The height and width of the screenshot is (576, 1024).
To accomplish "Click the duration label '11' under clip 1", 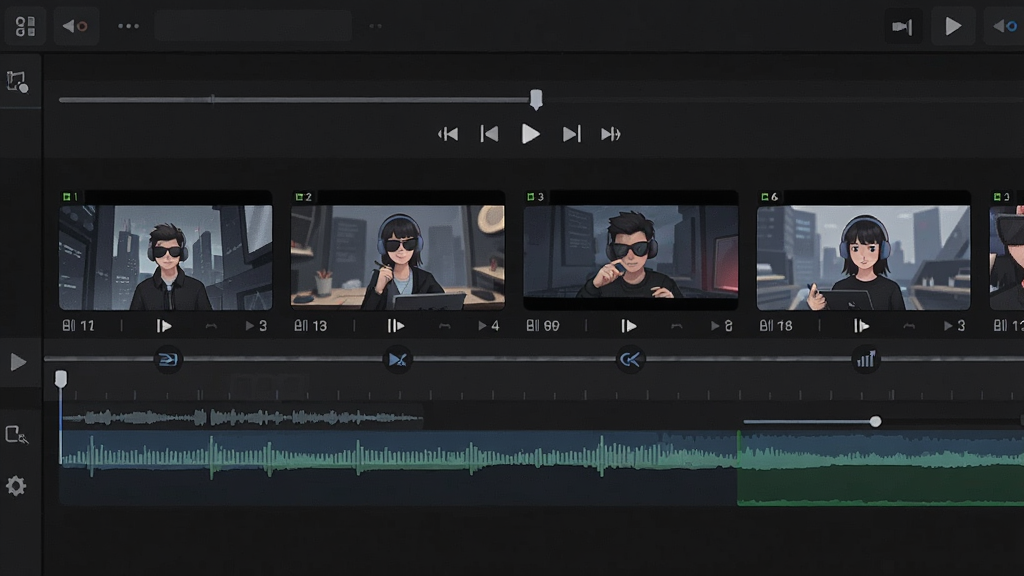I will click(x=87, y=326).
